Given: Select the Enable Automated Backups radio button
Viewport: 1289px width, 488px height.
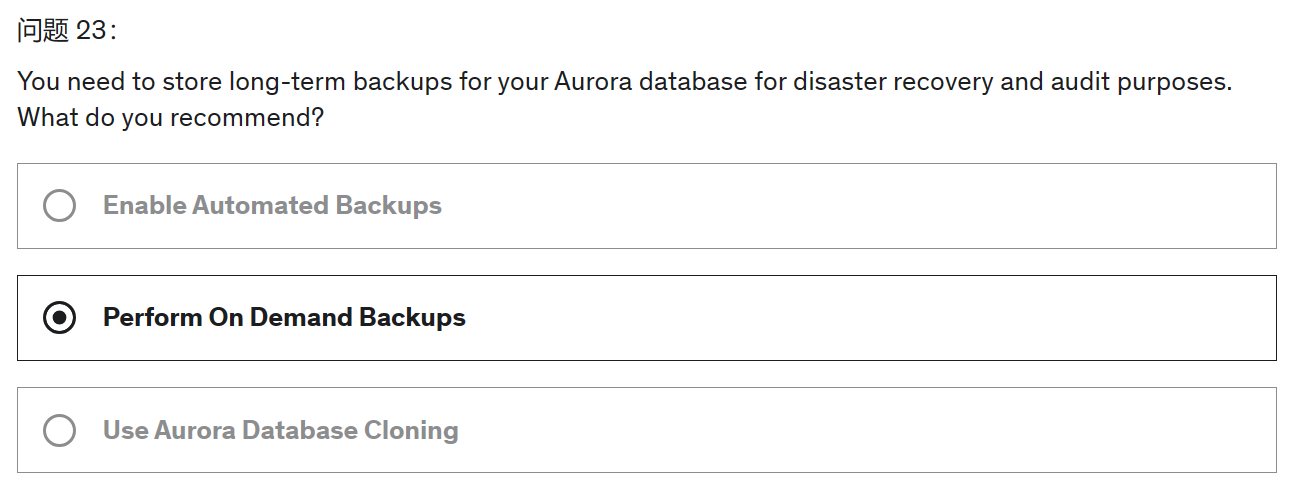Looking at the screenshot, I should click(x=60, y=206).
